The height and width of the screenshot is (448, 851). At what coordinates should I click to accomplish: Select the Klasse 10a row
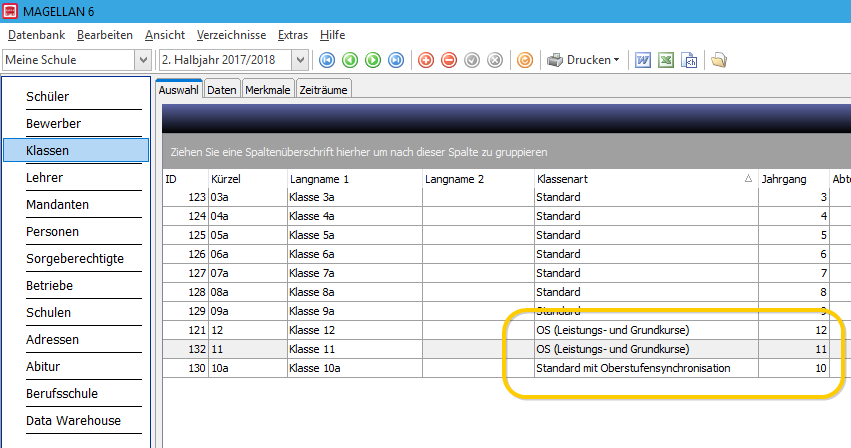tap(496, 368)
